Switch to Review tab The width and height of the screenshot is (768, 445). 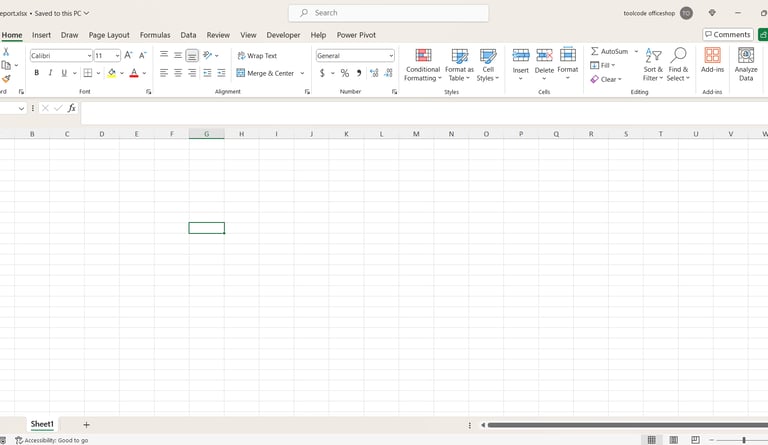pos(218,35)
